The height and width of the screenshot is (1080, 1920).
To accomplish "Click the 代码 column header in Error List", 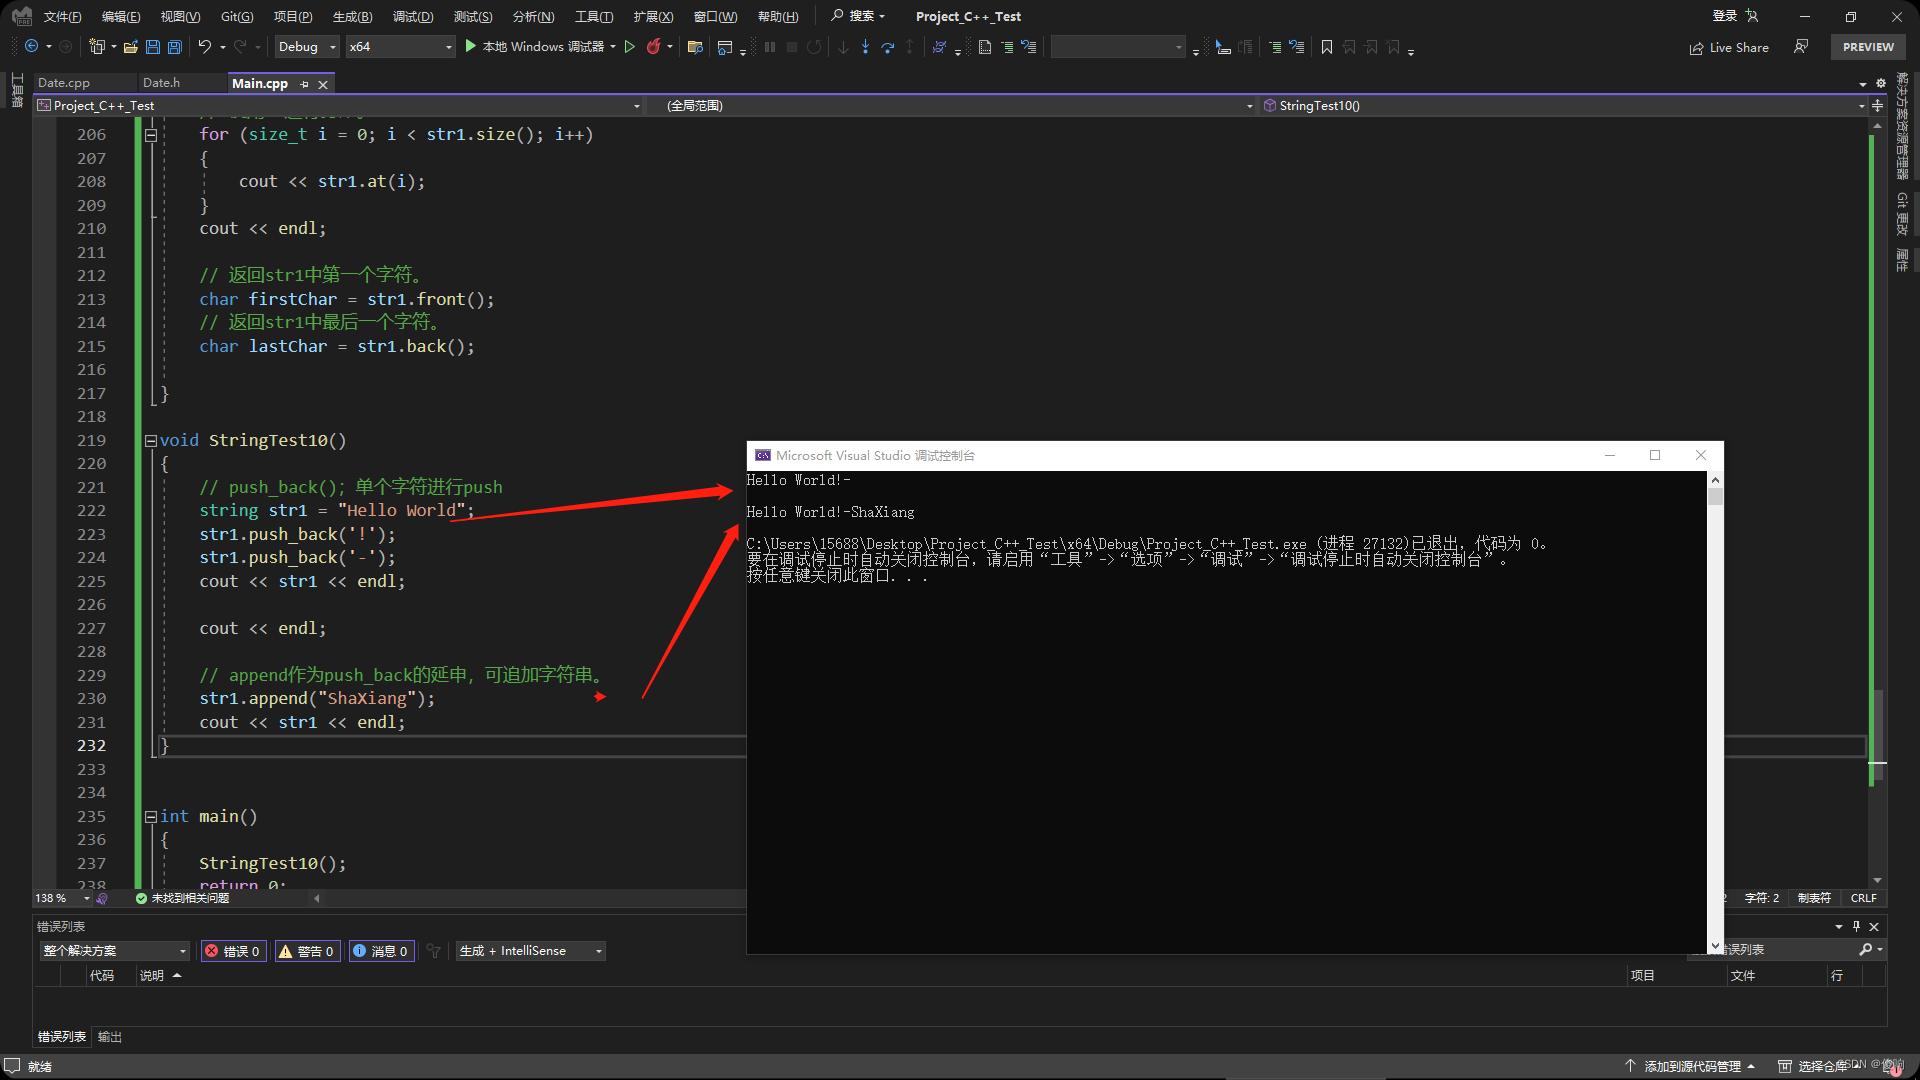I will (x=102, y=976).
